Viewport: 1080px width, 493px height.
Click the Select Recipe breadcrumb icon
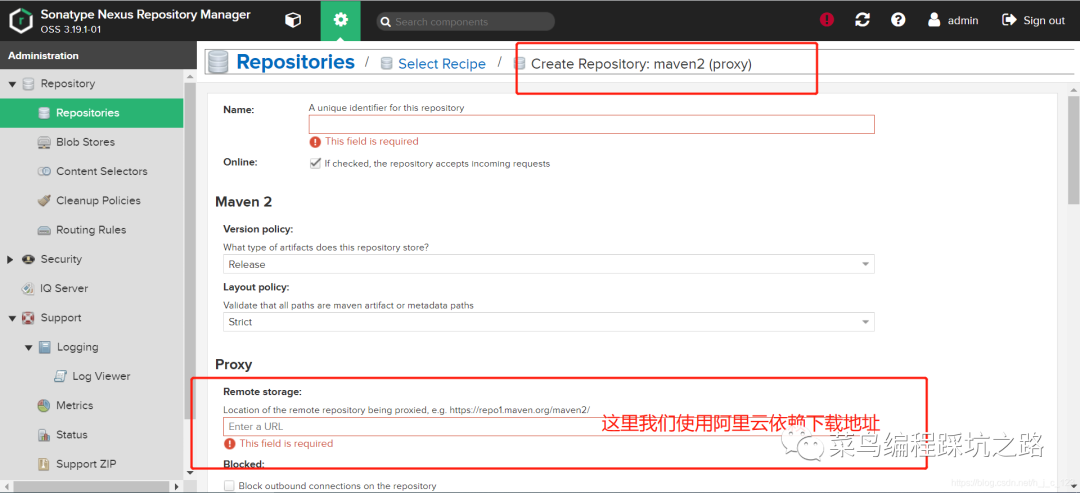coord(386,63)
